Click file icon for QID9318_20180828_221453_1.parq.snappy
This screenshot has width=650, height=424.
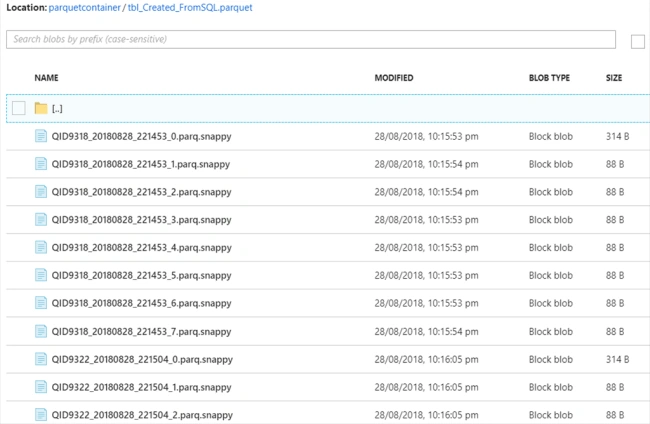click(41, 164)
